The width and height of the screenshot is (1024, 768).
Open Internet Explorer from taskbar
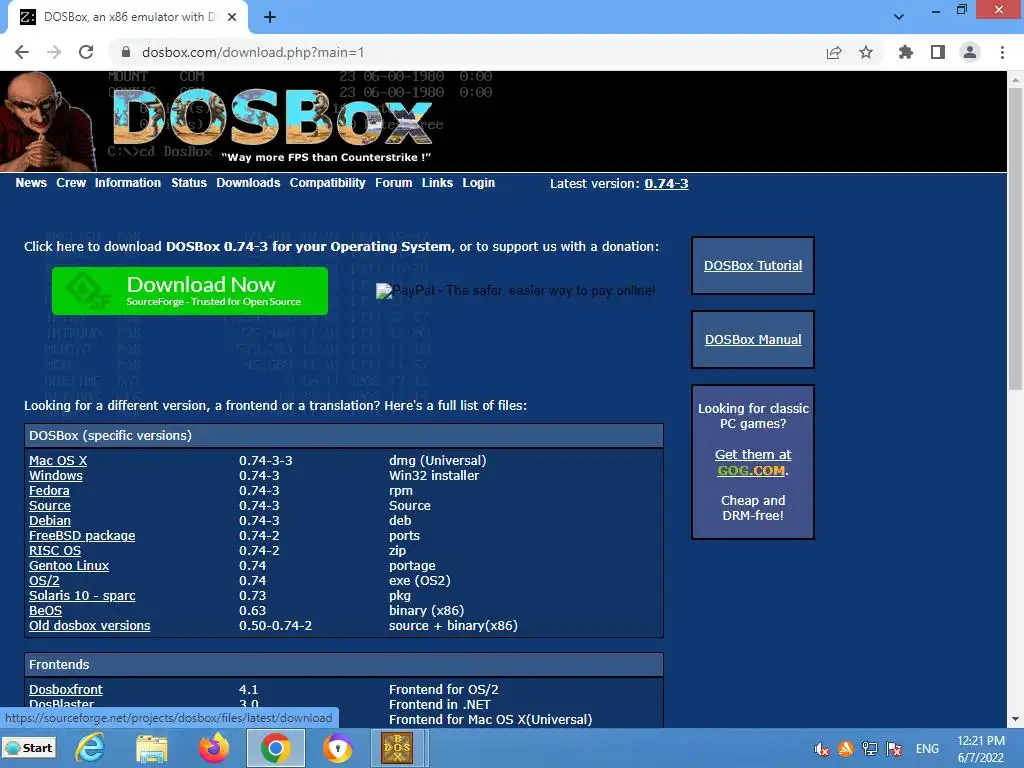pyautogui.click(x=89, y=748)
